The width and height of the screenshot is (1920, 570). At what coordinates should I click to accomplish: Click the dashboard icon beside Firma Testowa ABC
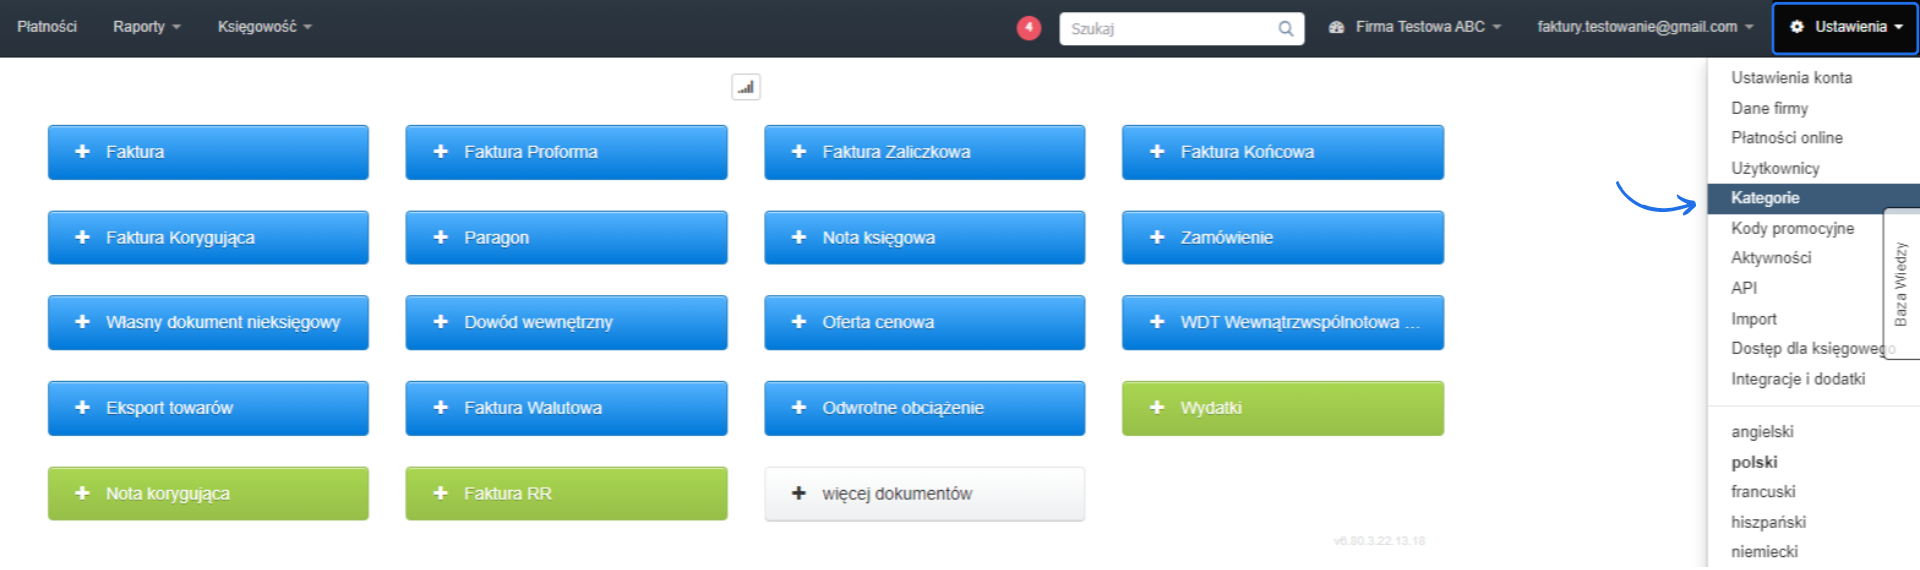pos(1336,27)
